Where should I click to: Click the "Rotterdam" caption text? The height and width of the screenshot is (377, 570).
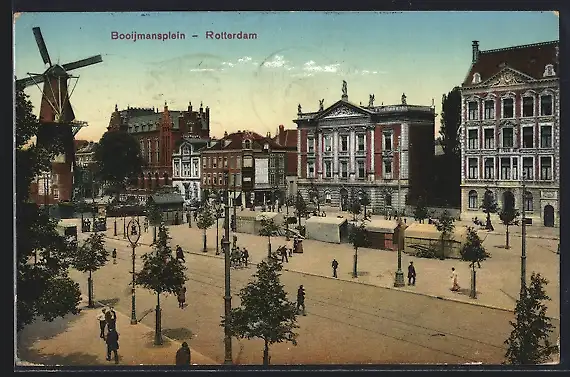(x=231, y=35)
